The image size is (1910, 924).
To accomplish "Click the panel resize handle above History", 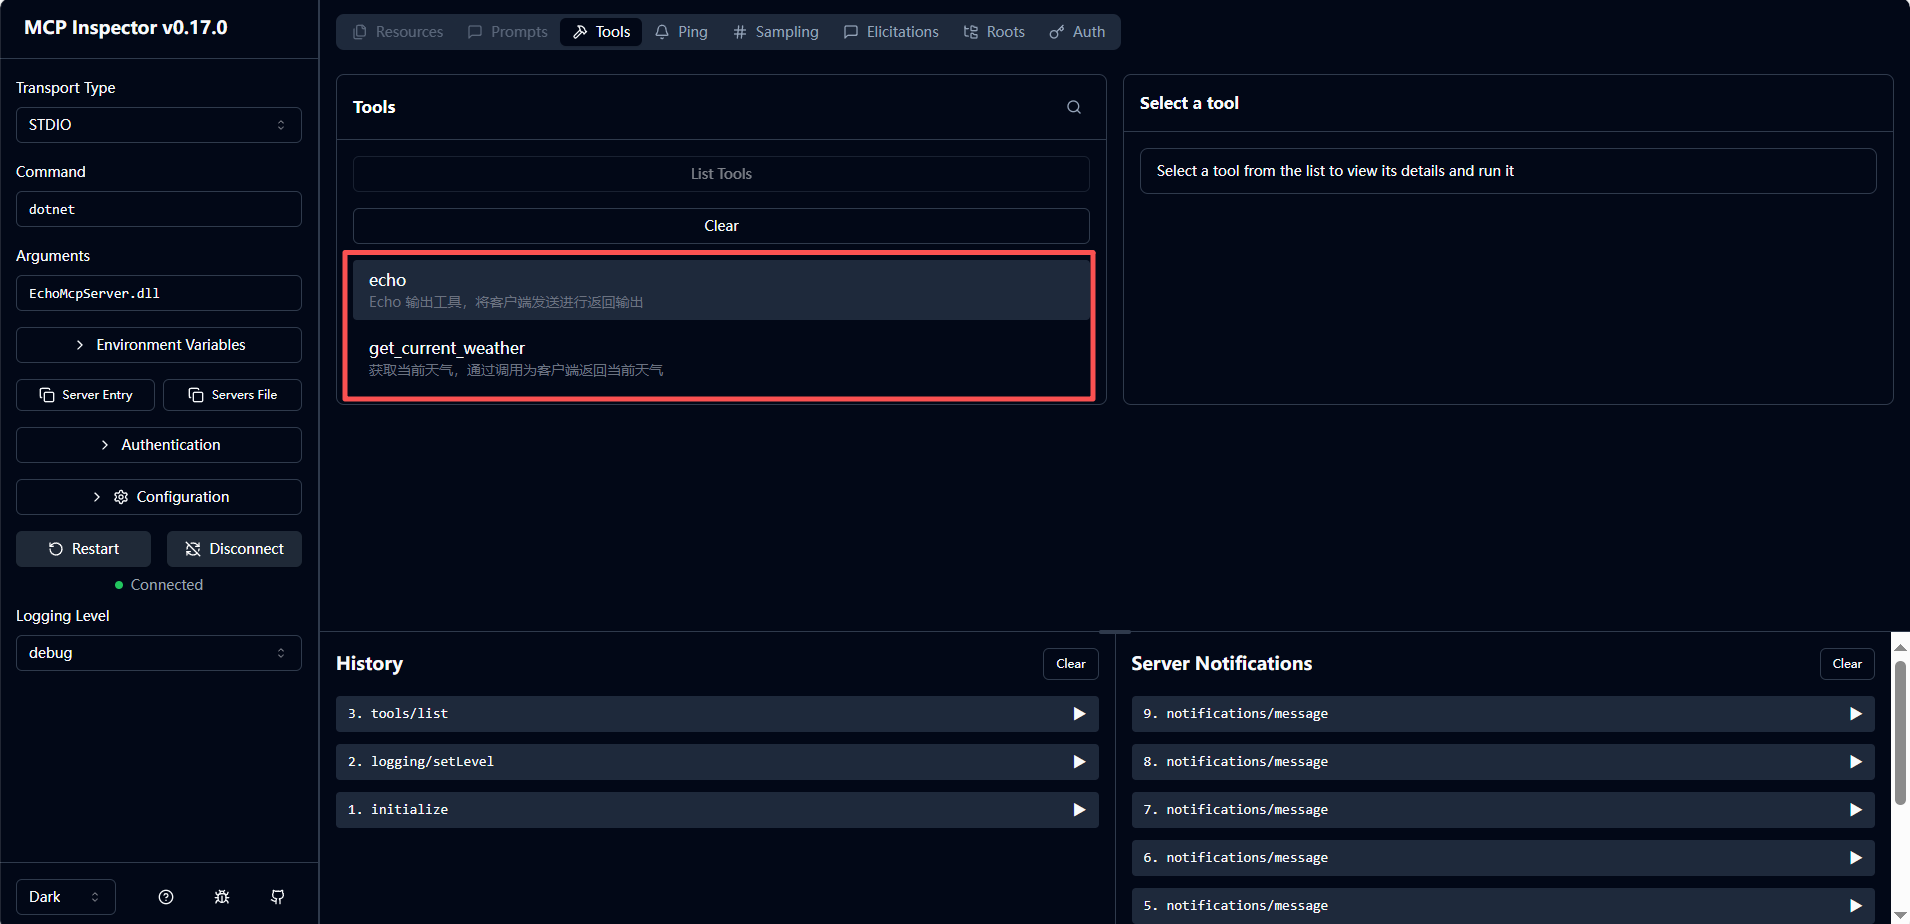I will [1115, 632].
